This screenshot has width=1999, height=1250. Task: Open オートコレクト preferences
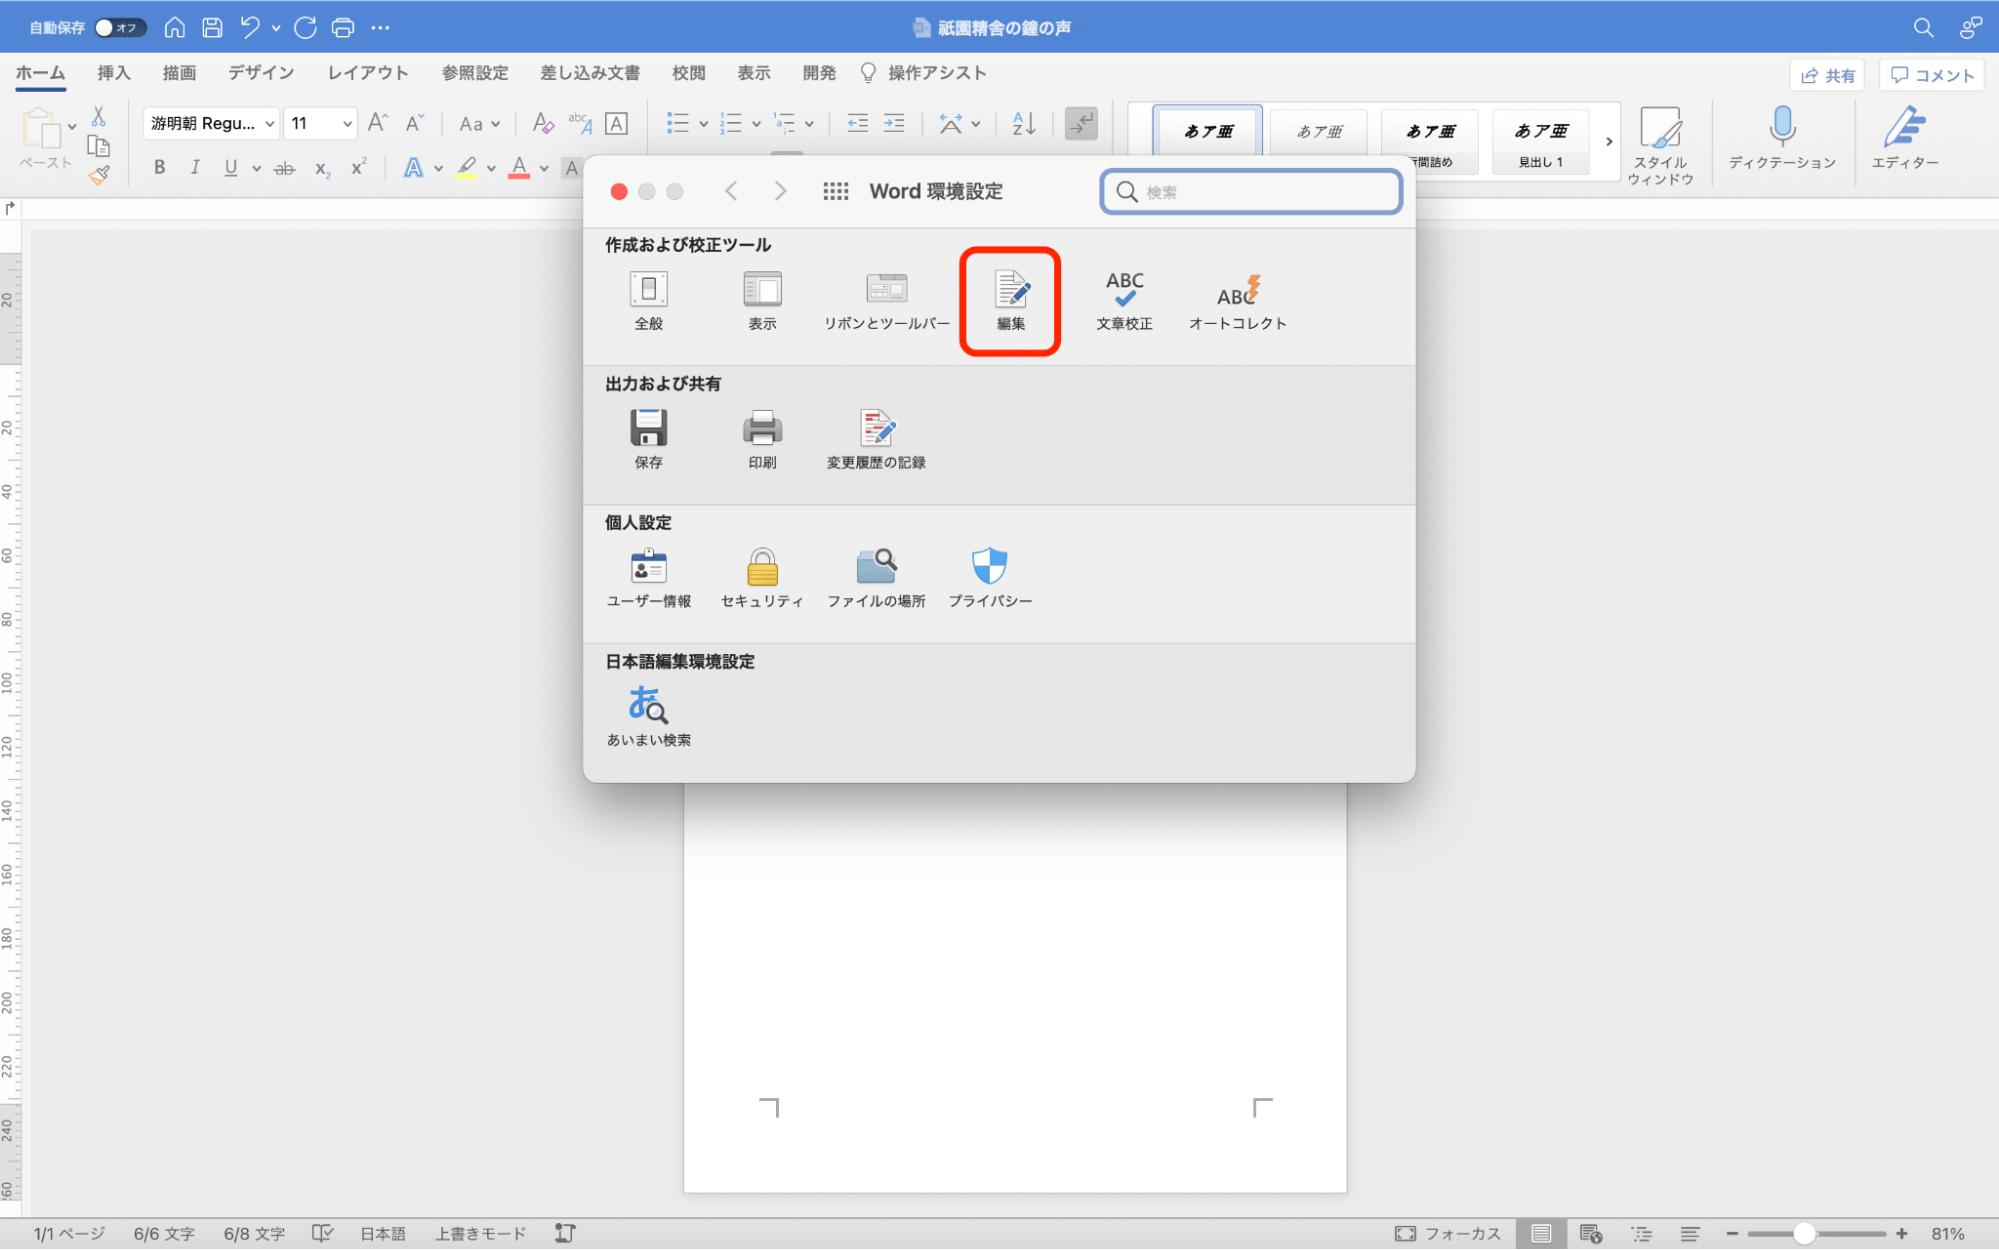pyautogui.click(x=1238, y=300)
